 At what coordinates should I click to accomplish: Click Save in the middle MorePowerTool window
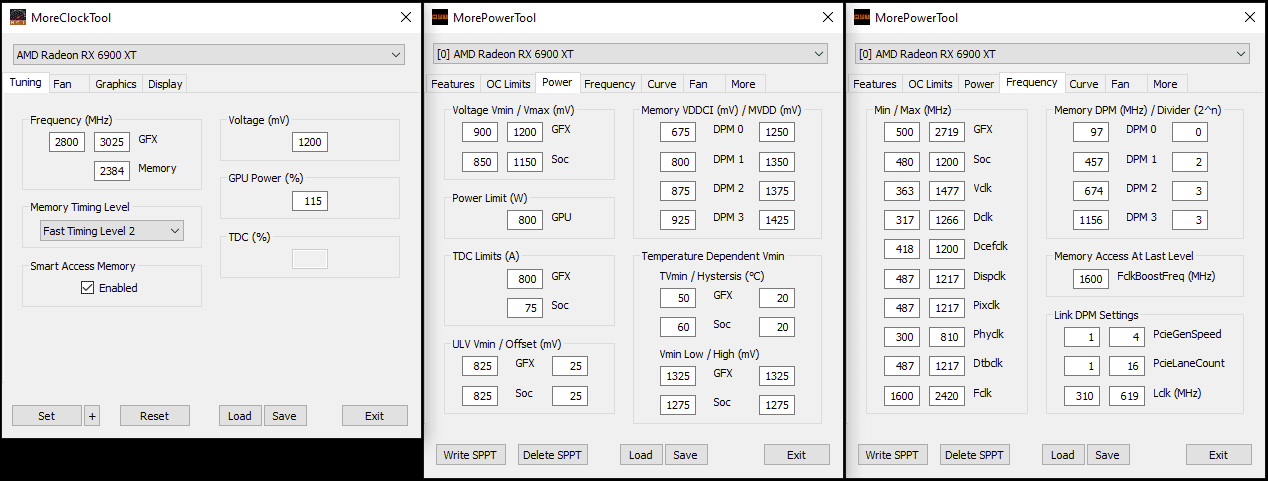pos(686,455)
